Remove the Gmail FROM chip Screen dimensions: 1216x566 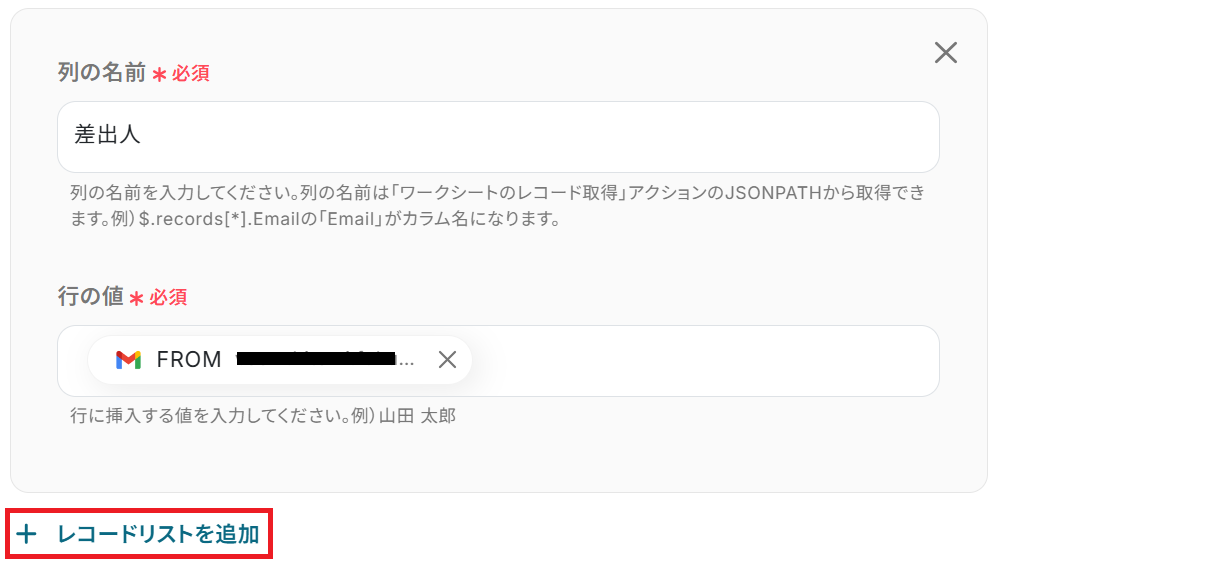click(x=447, y=360)
